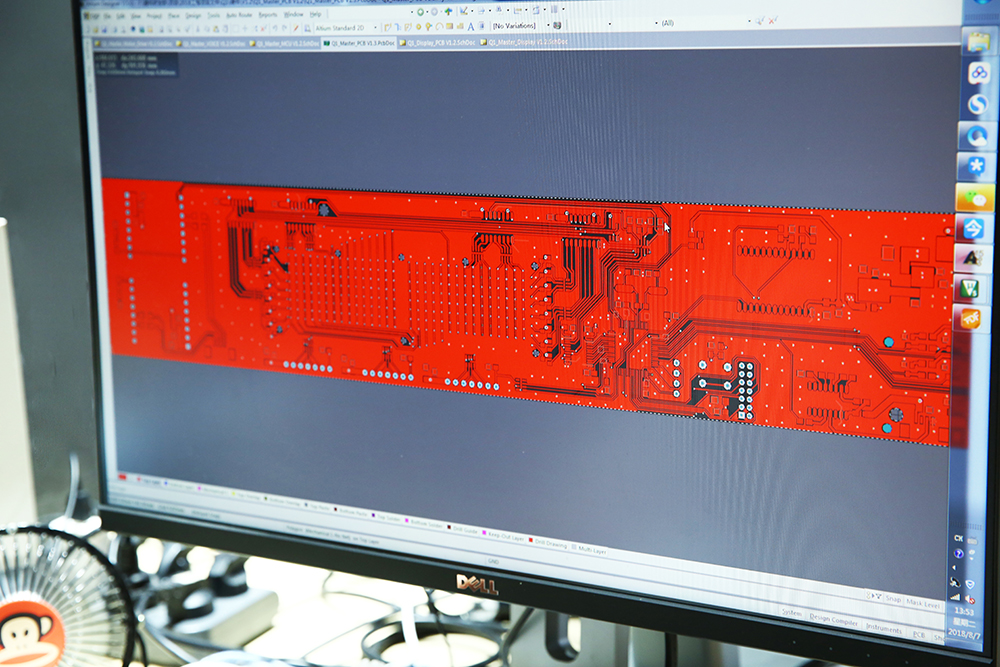
Task: Click the red layer color swatch
Action: 123,477
